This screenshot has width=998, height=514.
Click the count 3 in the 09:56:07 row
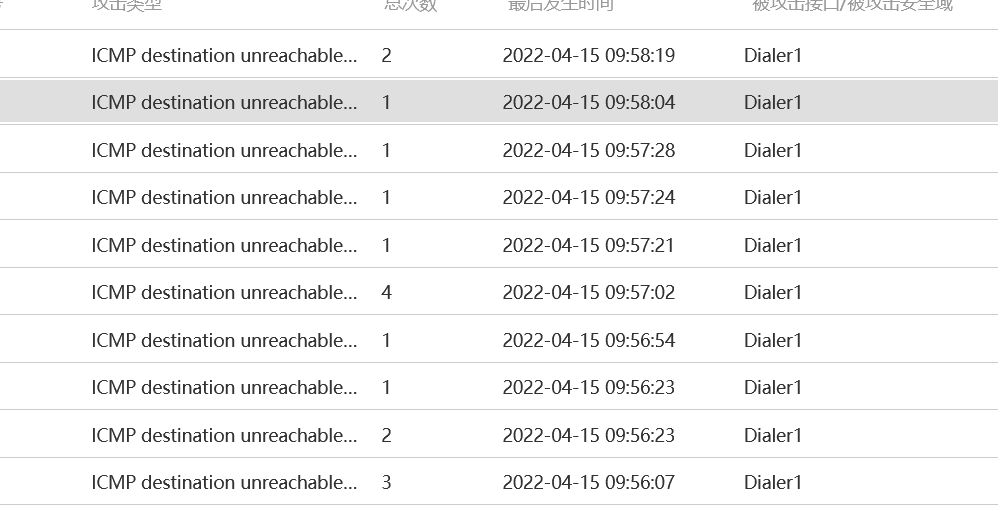point(386,482)
